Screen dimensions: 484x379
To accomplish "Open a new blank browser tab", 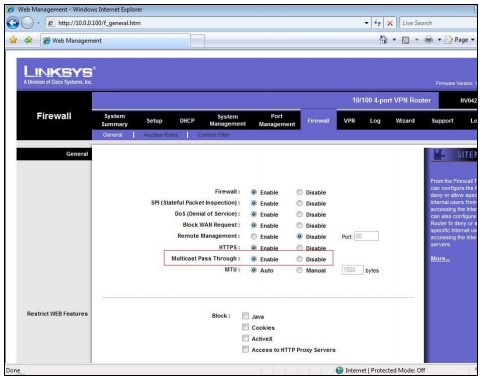I will tap(197, 41).
